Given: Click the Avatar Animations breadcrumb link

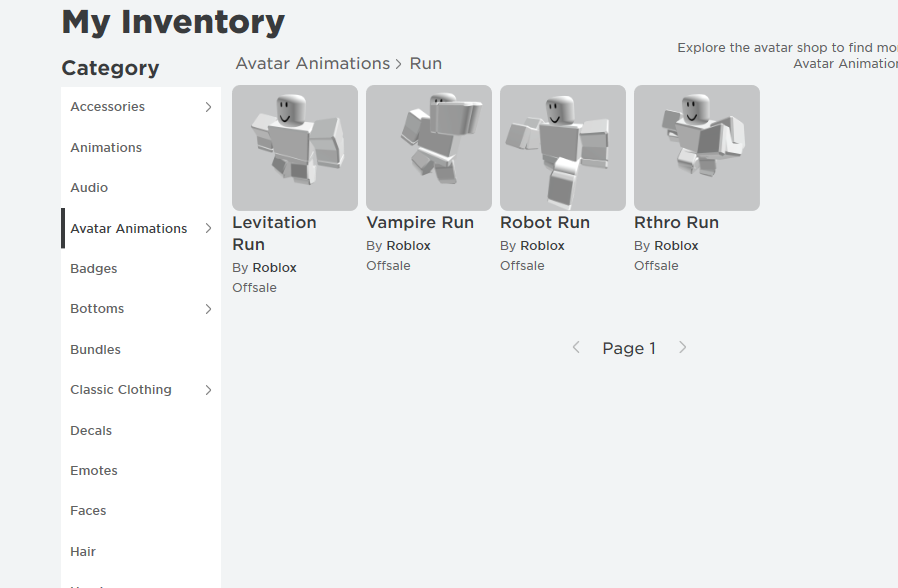Looking at the screenshot, I should [312, 64].
